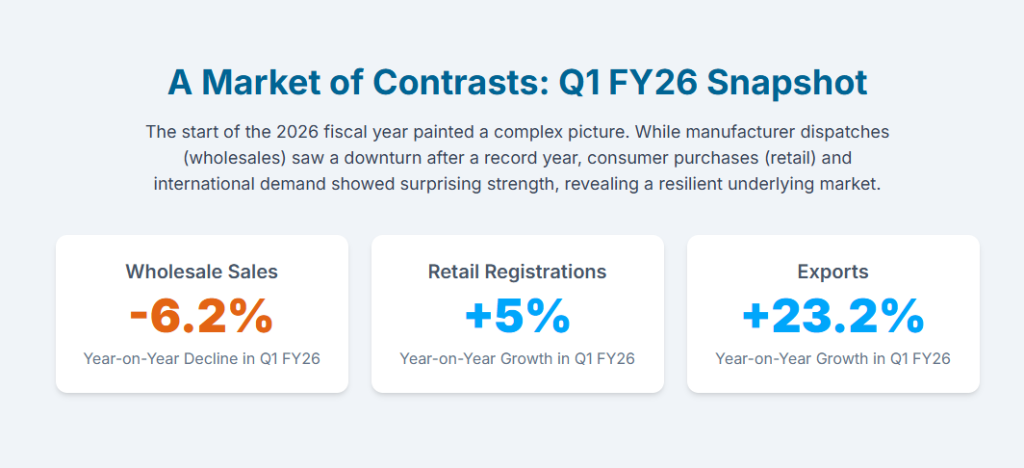Select the orange -6.2% figure

click(202, 316)
